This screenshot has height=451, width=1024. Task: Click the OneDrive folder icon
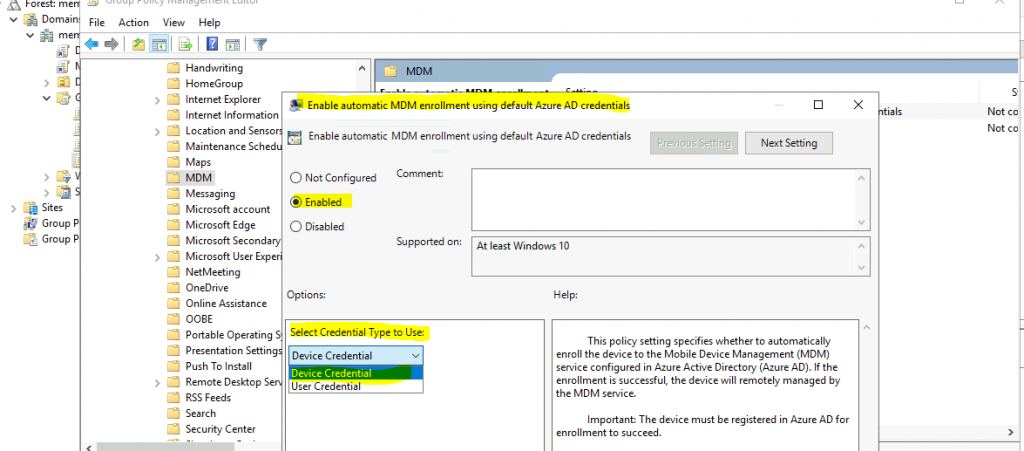[173, 287]
